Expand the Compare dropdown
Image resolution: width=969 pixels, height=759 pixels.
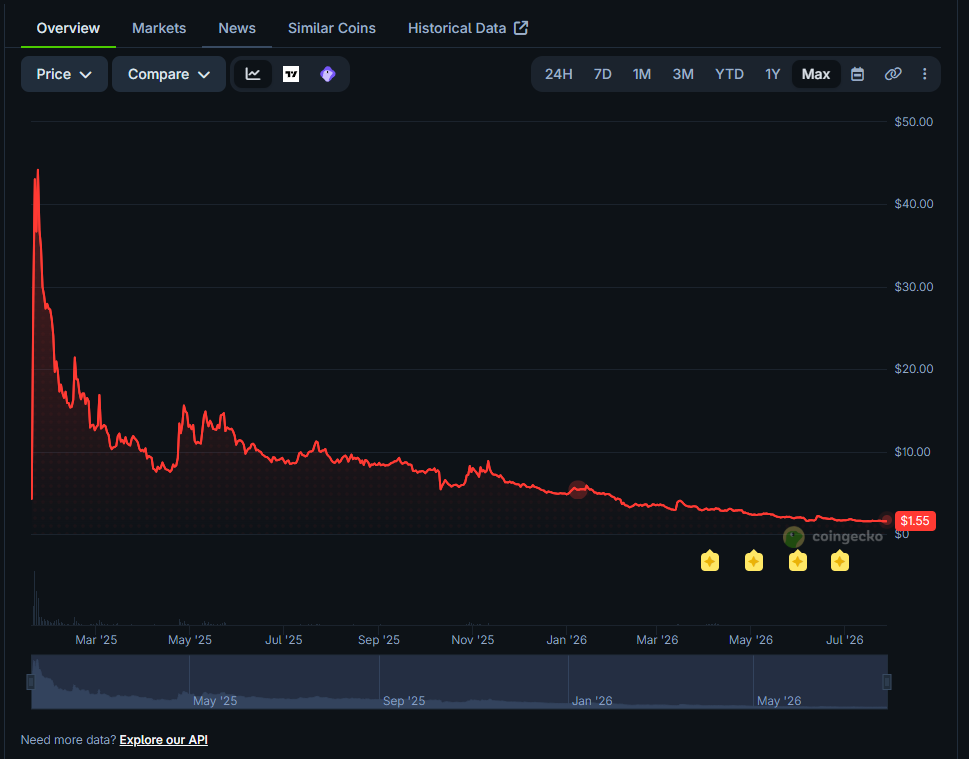(169, 74)
